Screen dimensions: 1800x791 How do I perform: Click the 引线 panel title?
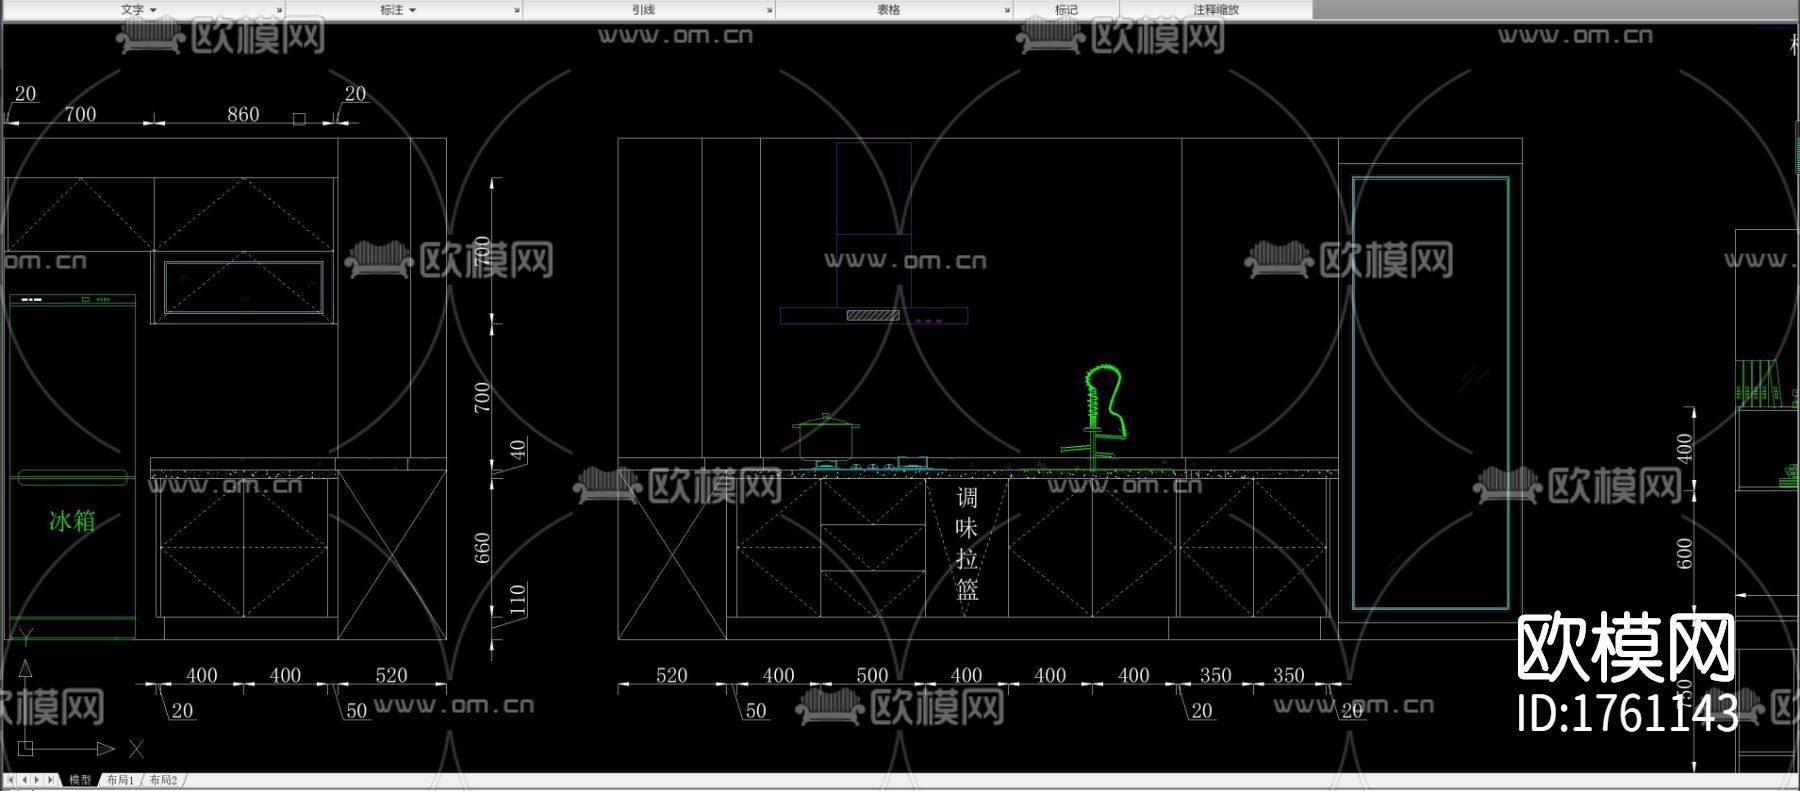click(x=643, y=10)
